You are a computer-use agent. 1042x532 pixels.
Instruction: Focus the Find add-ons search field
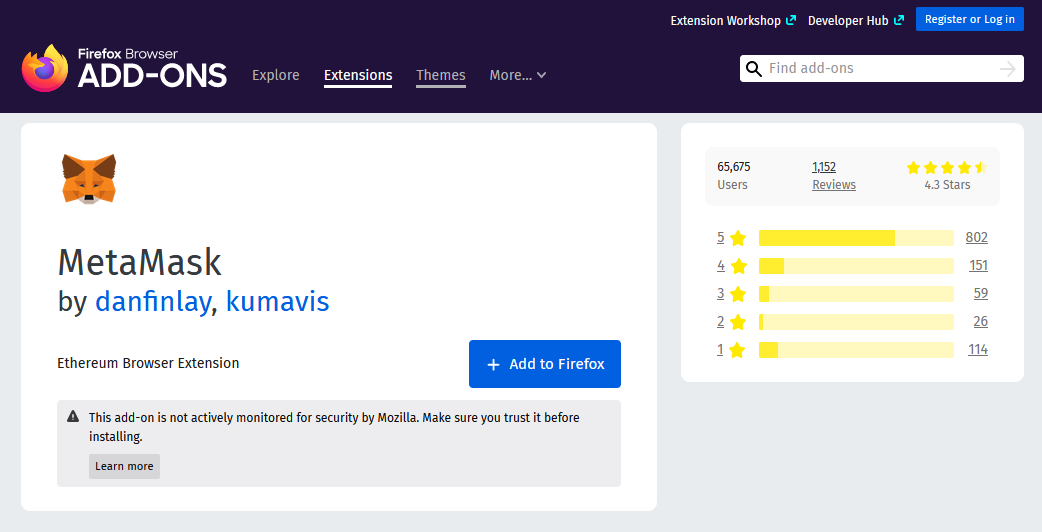(x=882, y=68)
